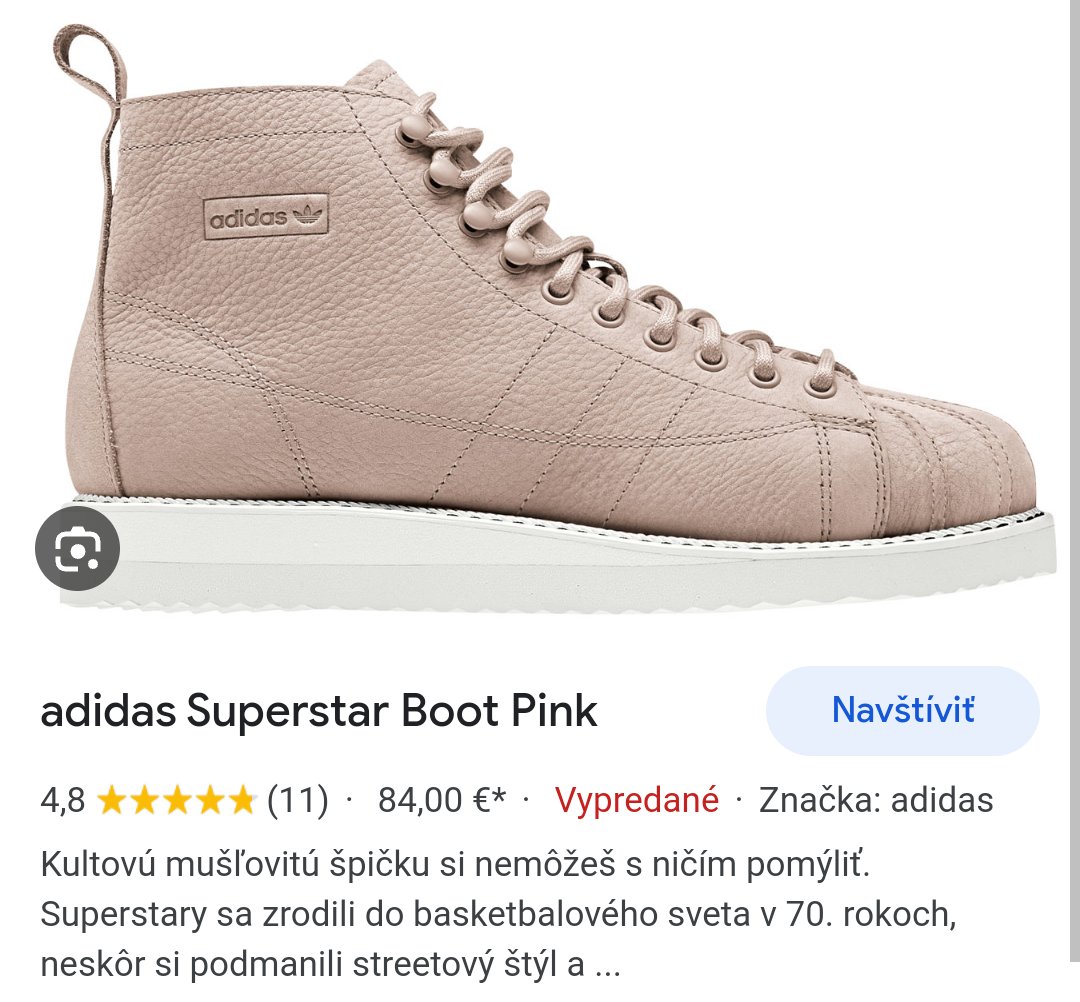1080x1002 pixels.
Task: Click the first gold star in the rating
Action: pyautogui.click(x=111, y=800)
